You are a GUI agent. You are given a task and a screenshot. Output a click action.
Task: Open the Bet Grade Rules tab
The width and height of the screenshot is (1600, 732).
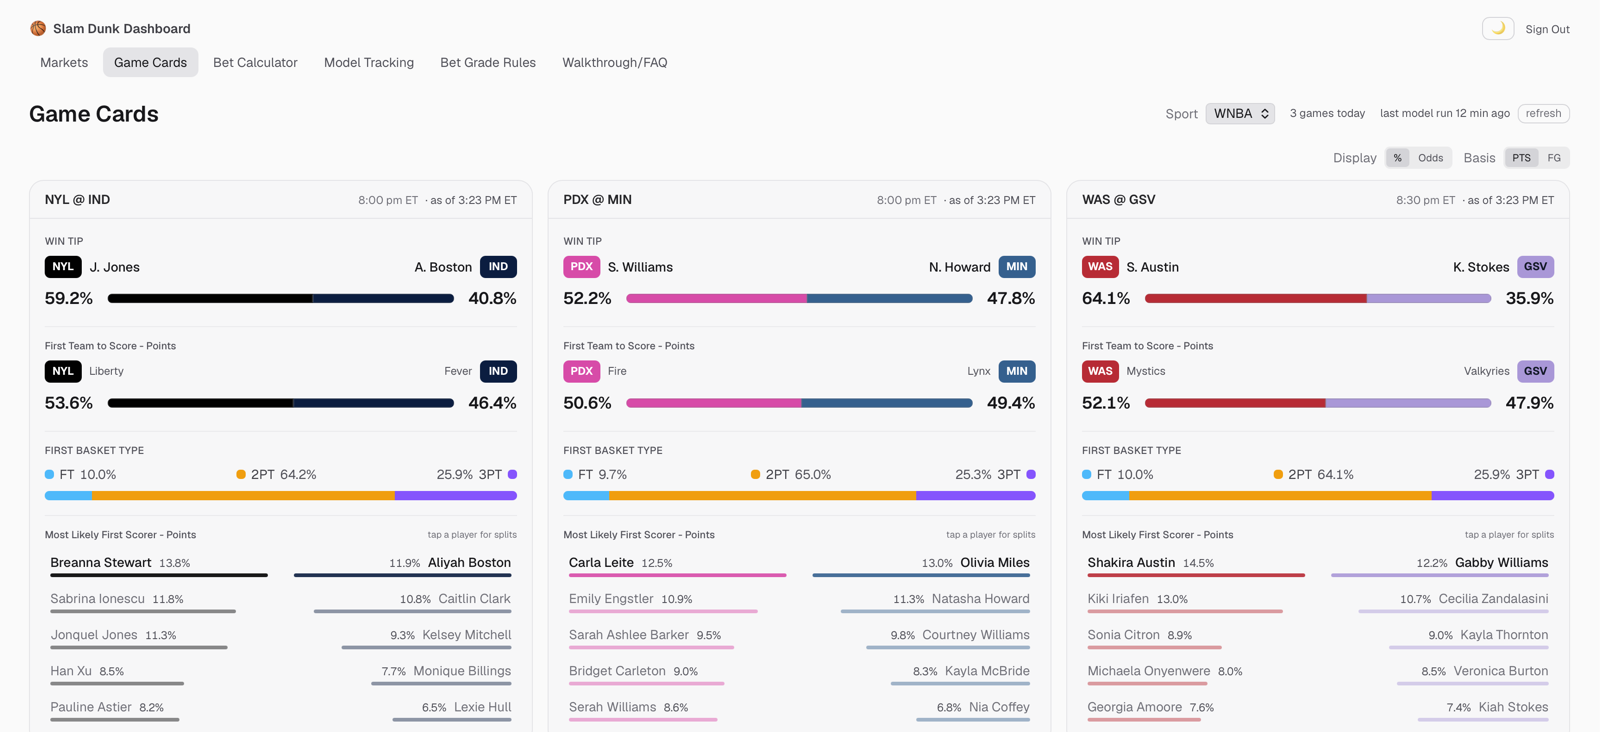[488, 62]
